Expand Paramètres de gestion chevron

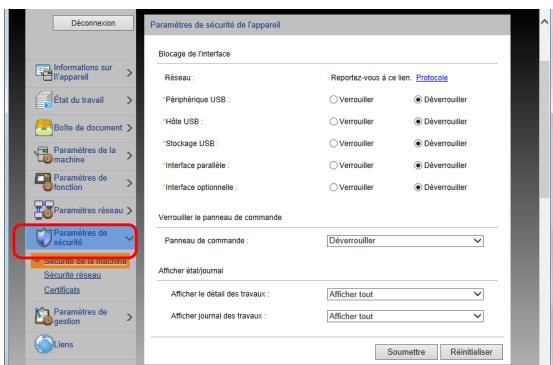click(x=129, y=317)
